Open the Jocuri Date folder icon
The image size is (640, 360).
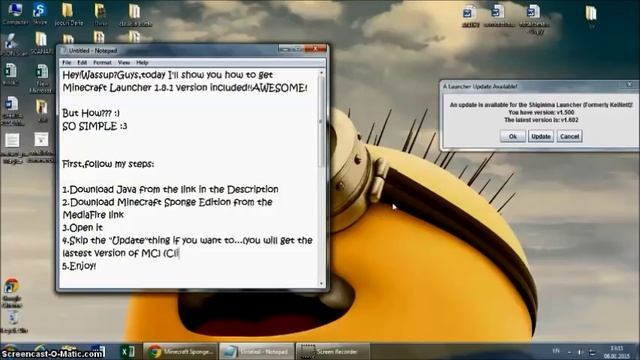(68, 14)
